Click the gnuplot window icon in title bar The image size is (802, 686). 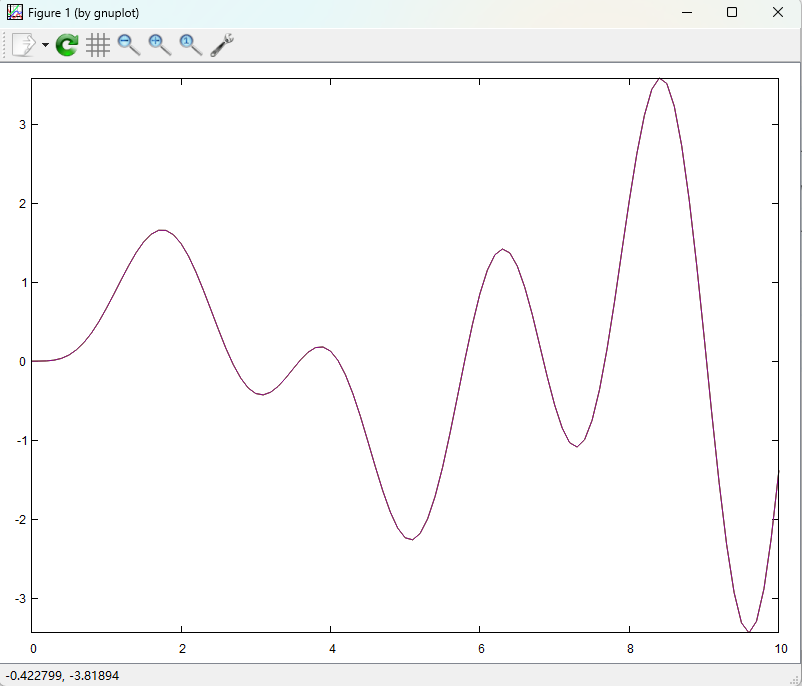(15, 12)
